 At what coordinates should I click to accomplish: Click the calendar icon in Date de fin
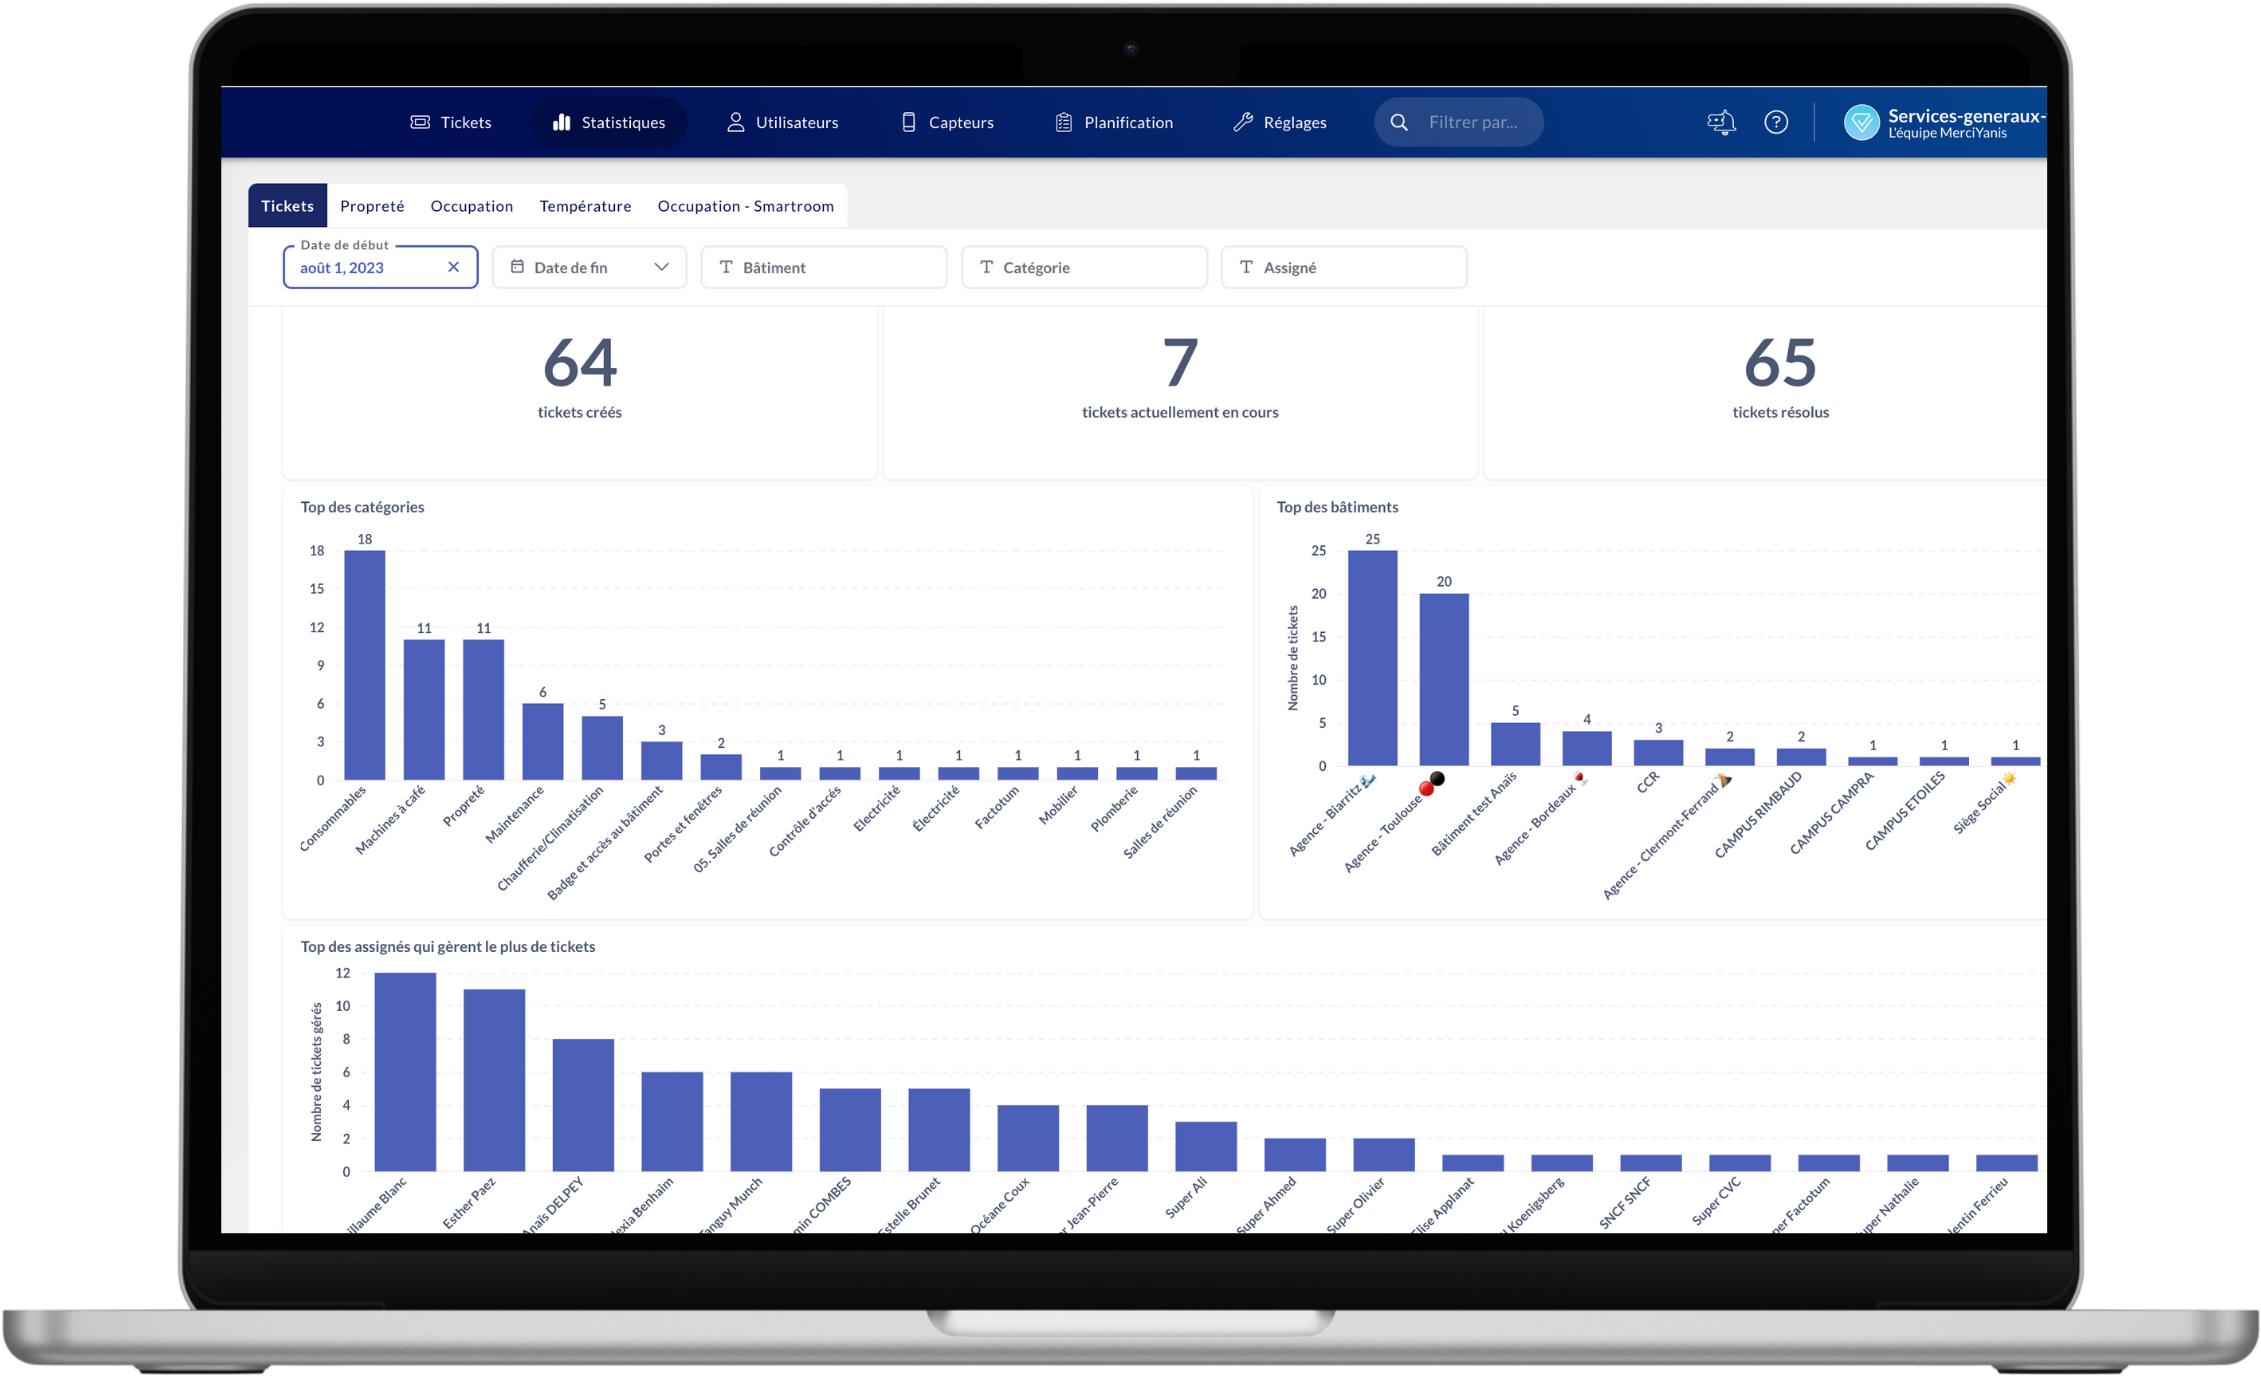[x=517, y=267]
